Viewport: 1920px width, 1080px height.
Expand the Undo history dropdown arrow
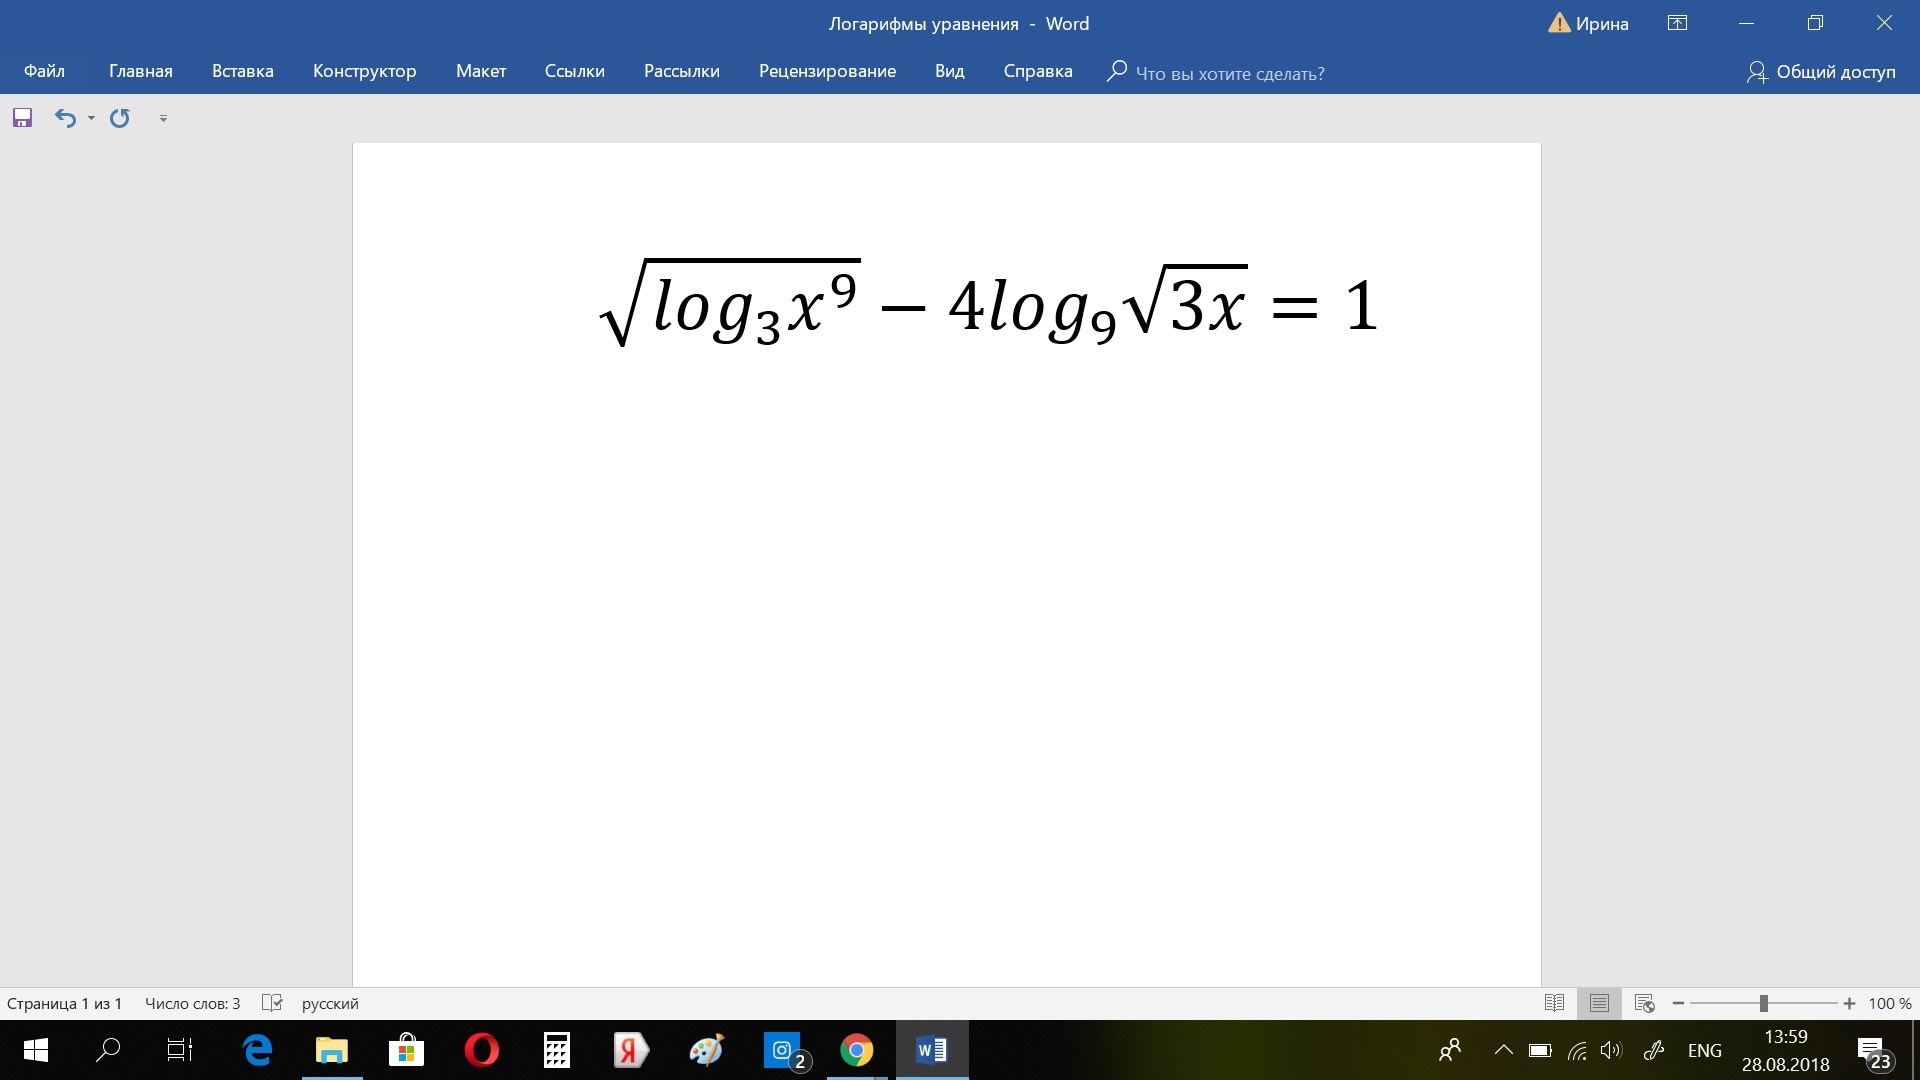point(91,118)
